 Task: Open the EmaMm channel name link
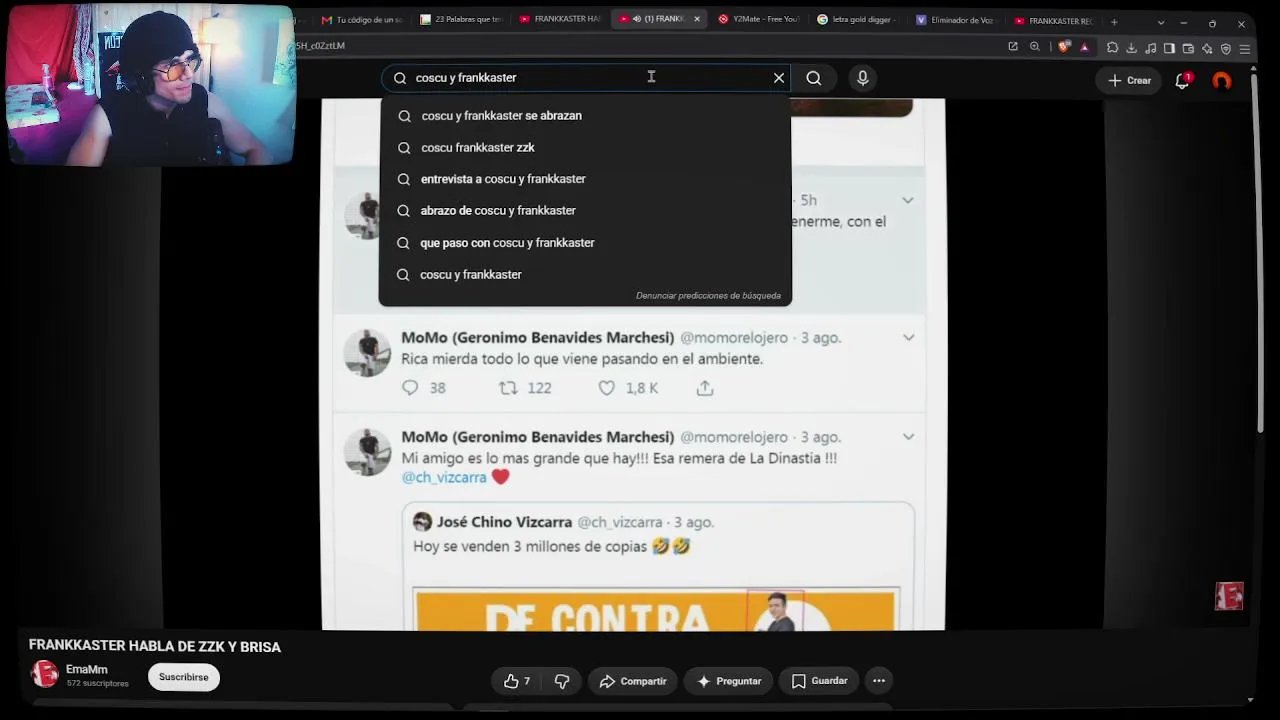[86, 669]
